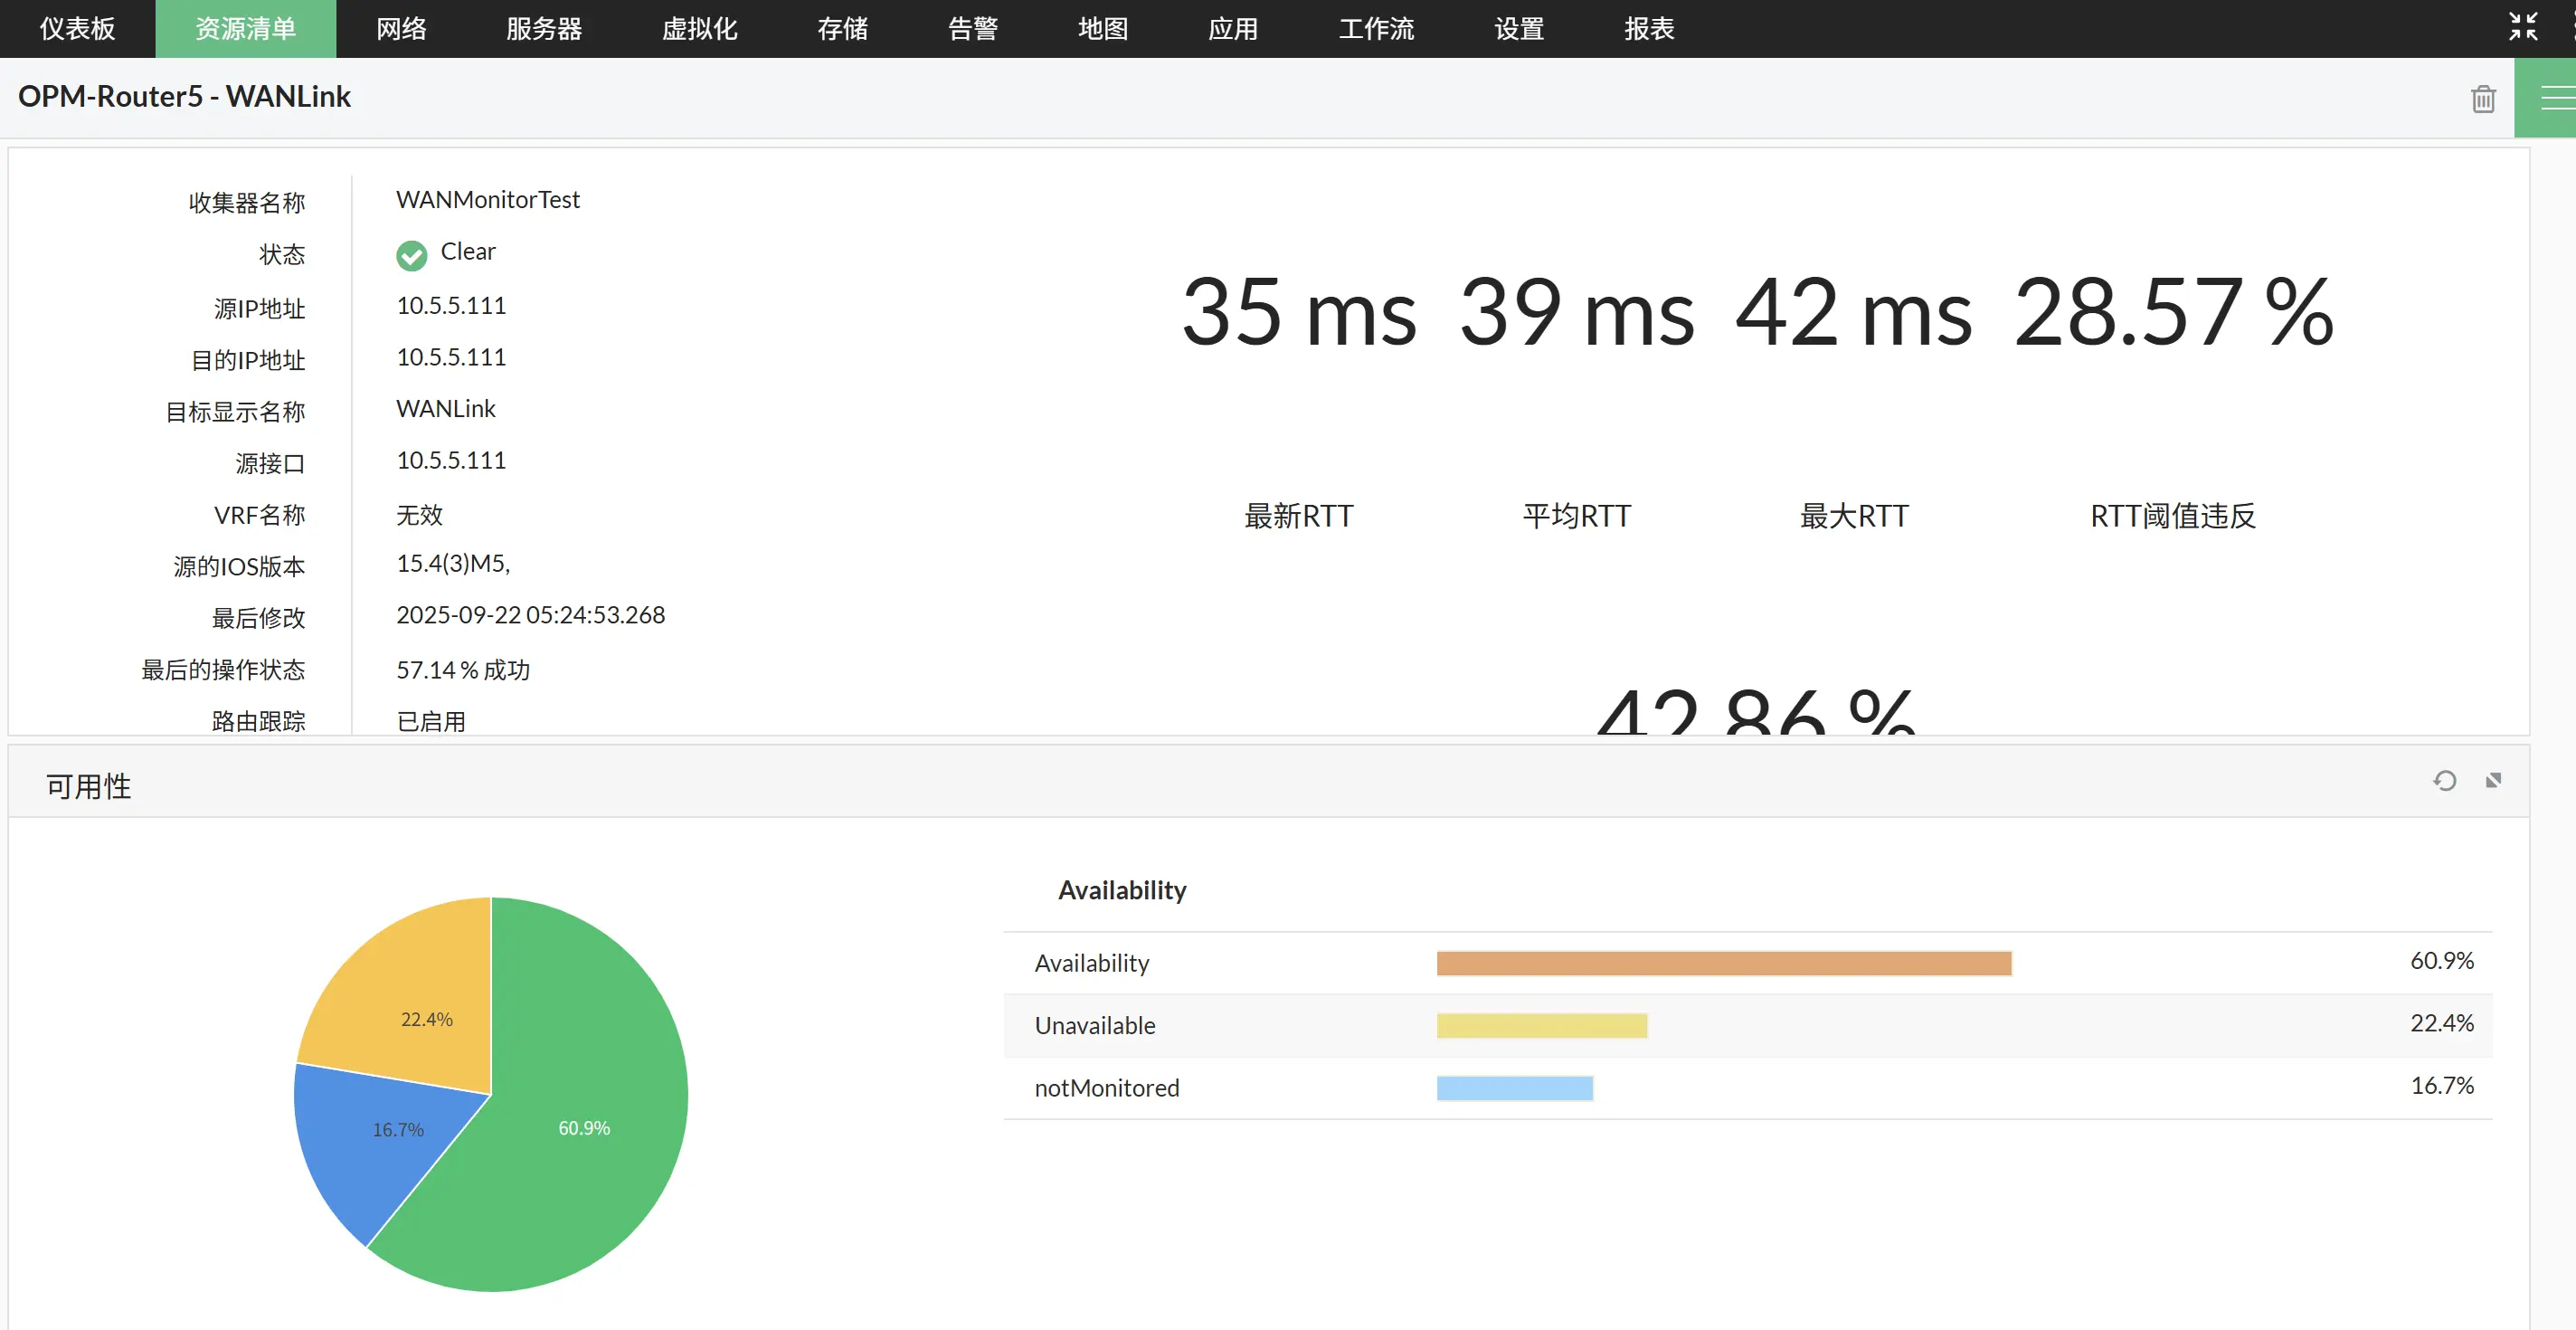Viewport: 2576px width, 1330px height.
Task: Click the trash delete icon
Action: (x=2482, y=99)
